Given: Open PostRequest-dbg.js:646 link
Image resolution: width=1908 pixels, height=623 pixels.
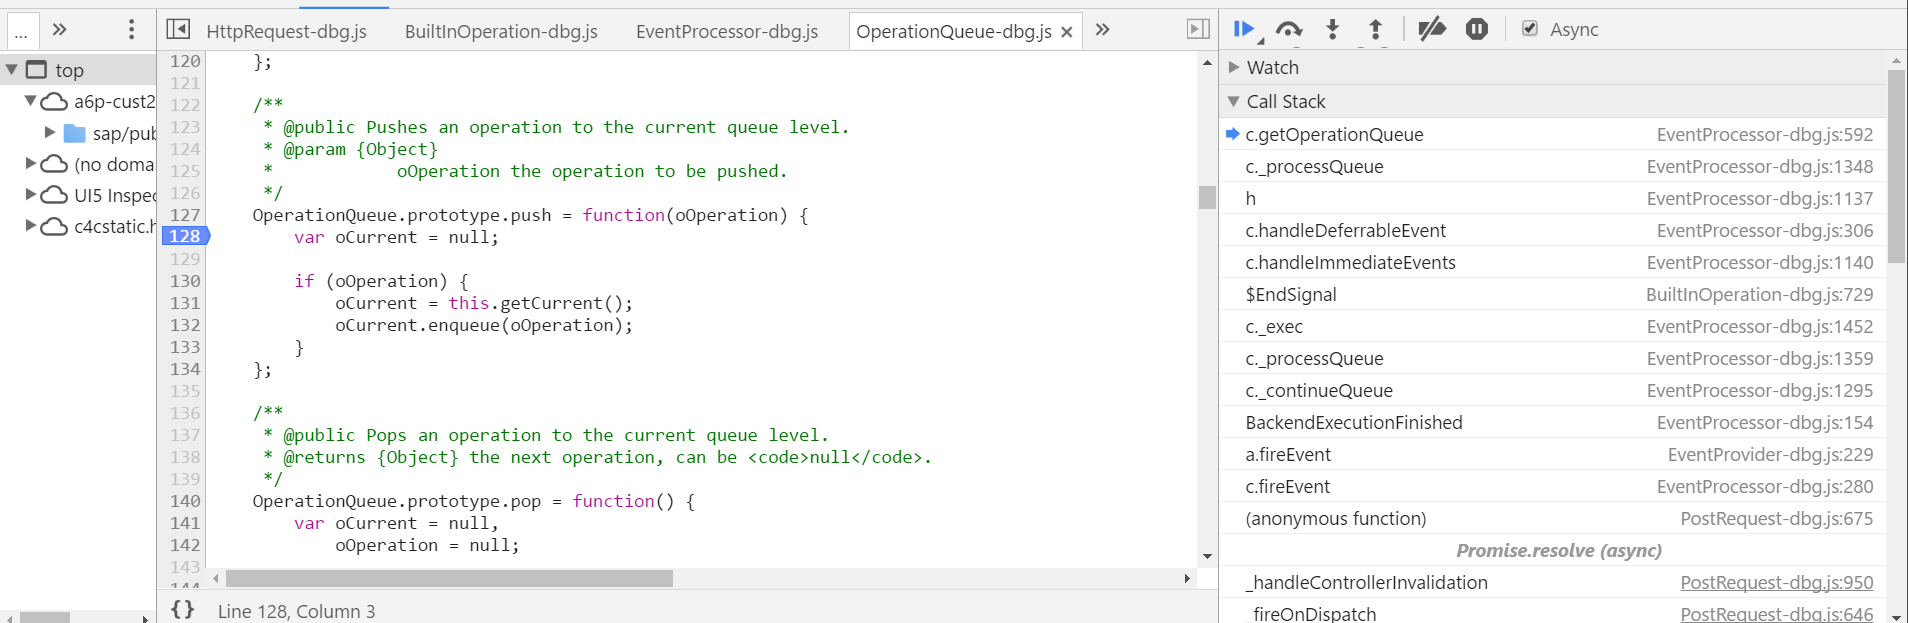Looking at the screenshot, I should (x=1776, y=614).
